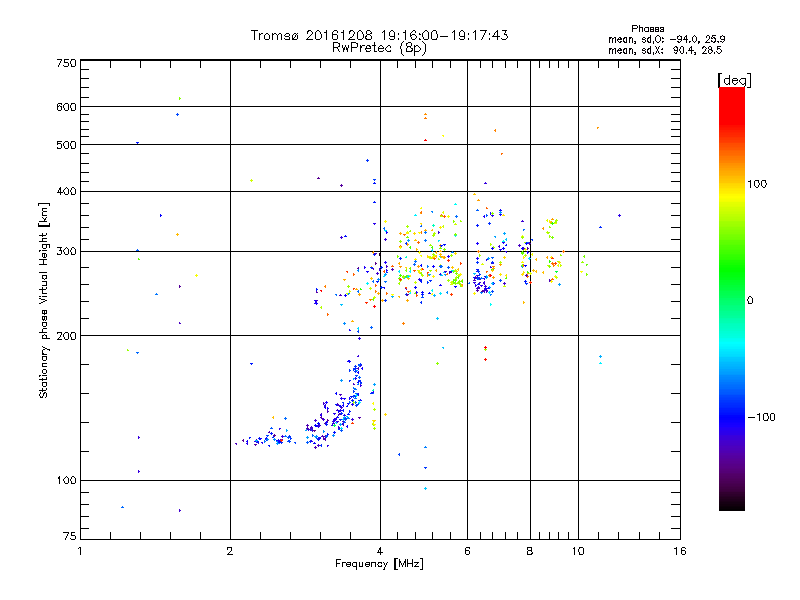Click the 'mean, sd,X: 90.4, 28.5' statistic
This screenshot has width=800, height=600.
[x=665, y=50]
